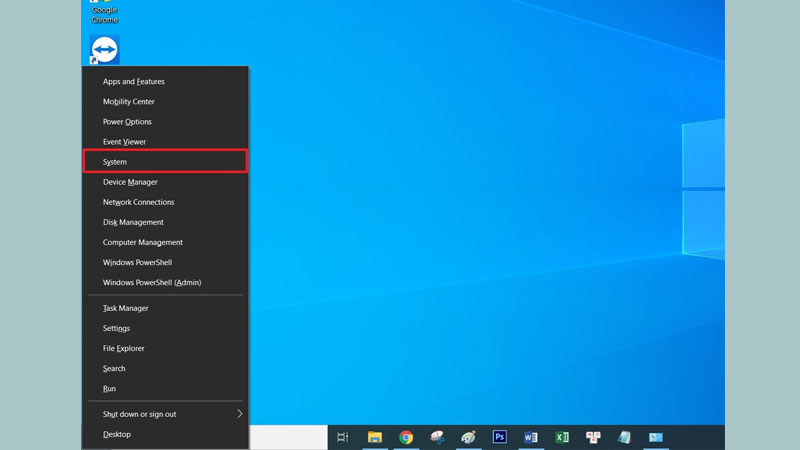Open the Paint palette icon in taskbar
Viewport: 800px width, 450px height.
point(468,437)
